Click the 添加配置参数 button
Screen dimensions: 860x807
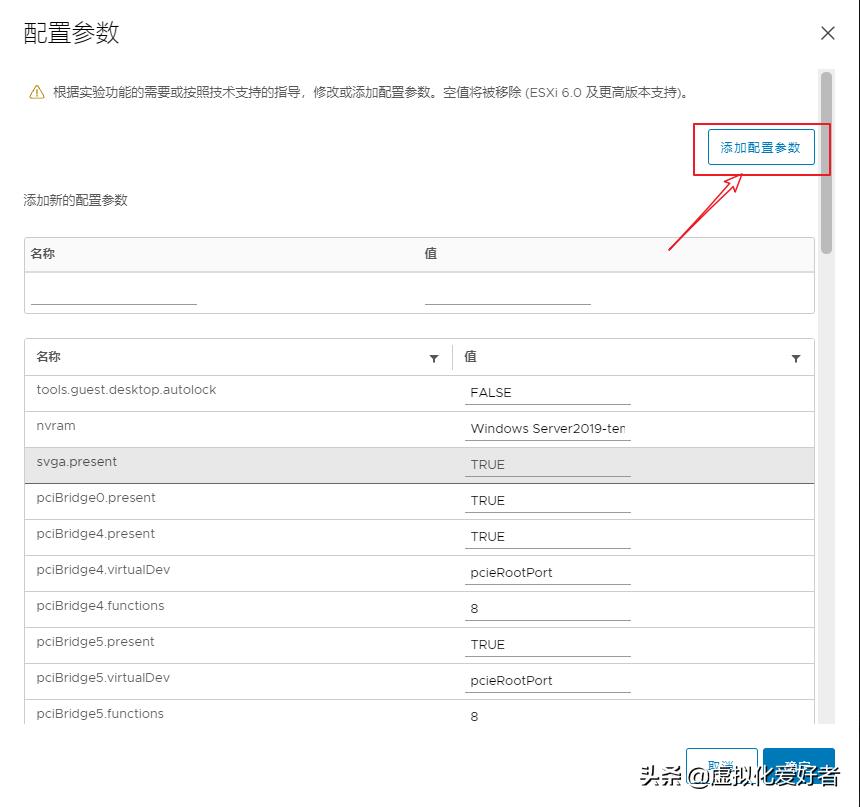pos(762,146)
